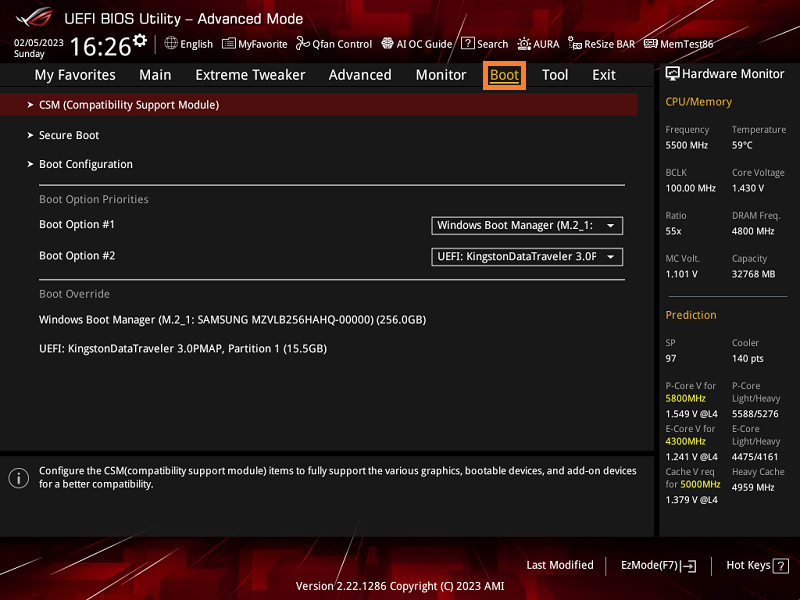Open the Boot Option #2 dropdown
Viewport: 800px width, 600px height.
[x=527, y=257]
